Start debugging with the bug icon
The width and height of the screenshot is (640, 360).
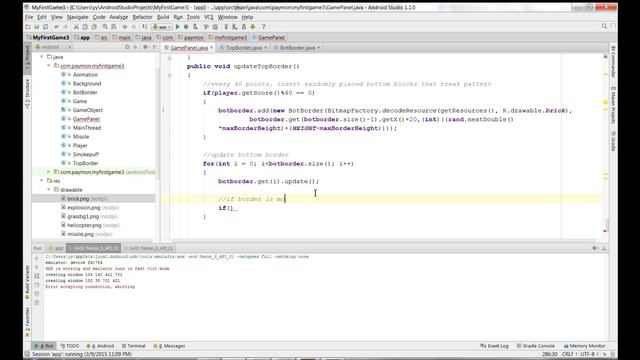186,27
